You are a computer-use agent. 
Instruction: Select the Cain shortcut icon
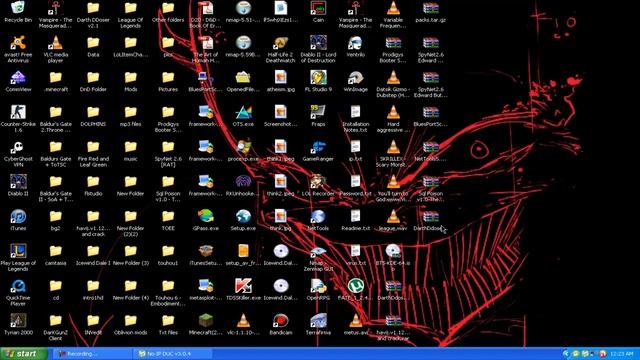click(x=318, y=8)
